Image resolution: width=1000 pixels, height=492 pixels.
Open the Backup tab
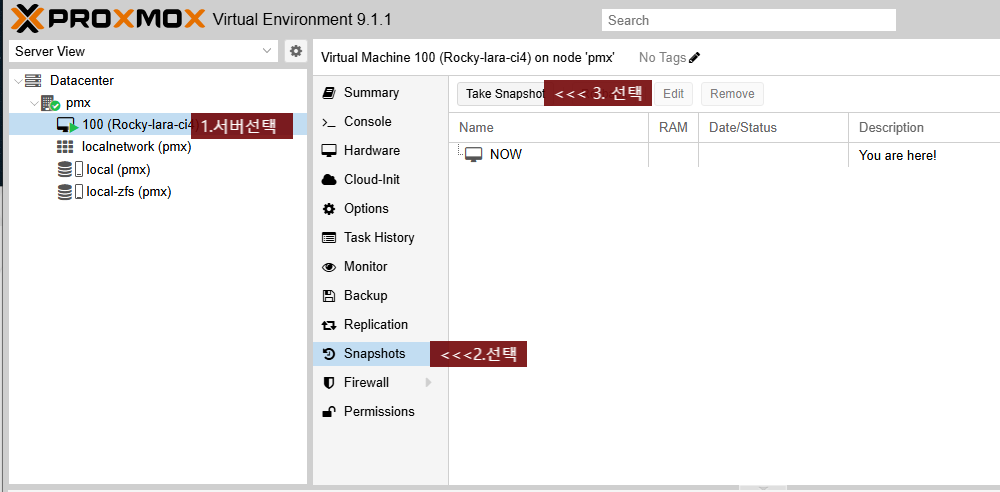click(x=381, y=295)
